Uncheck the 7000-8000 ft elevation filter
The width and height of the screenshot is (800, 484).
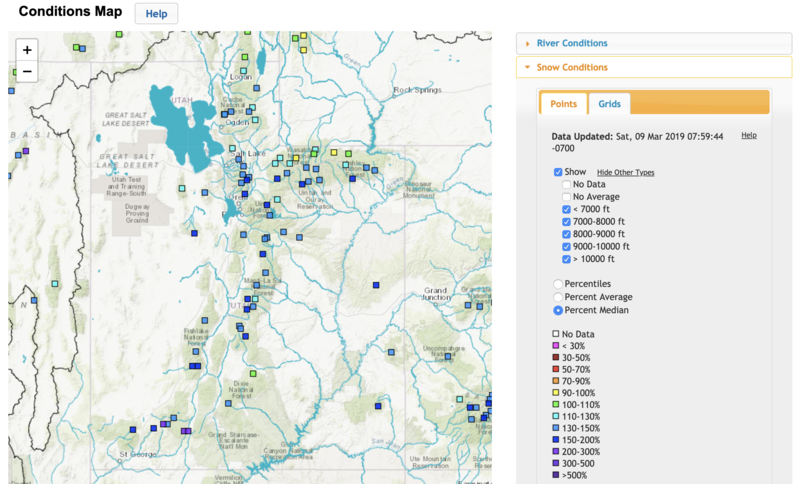click(566, 221)
